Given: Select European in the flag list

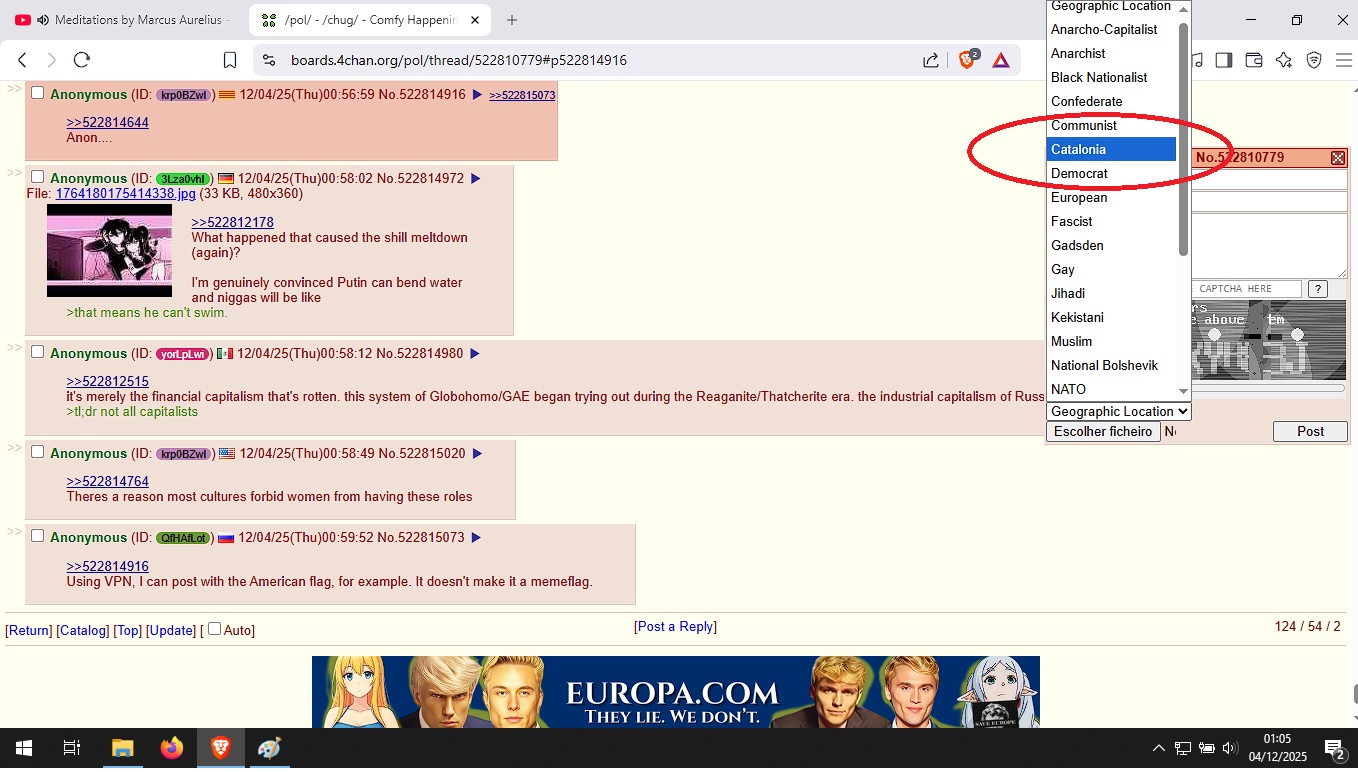Looking at the screenshot, I should click(x=1111, y=197).
